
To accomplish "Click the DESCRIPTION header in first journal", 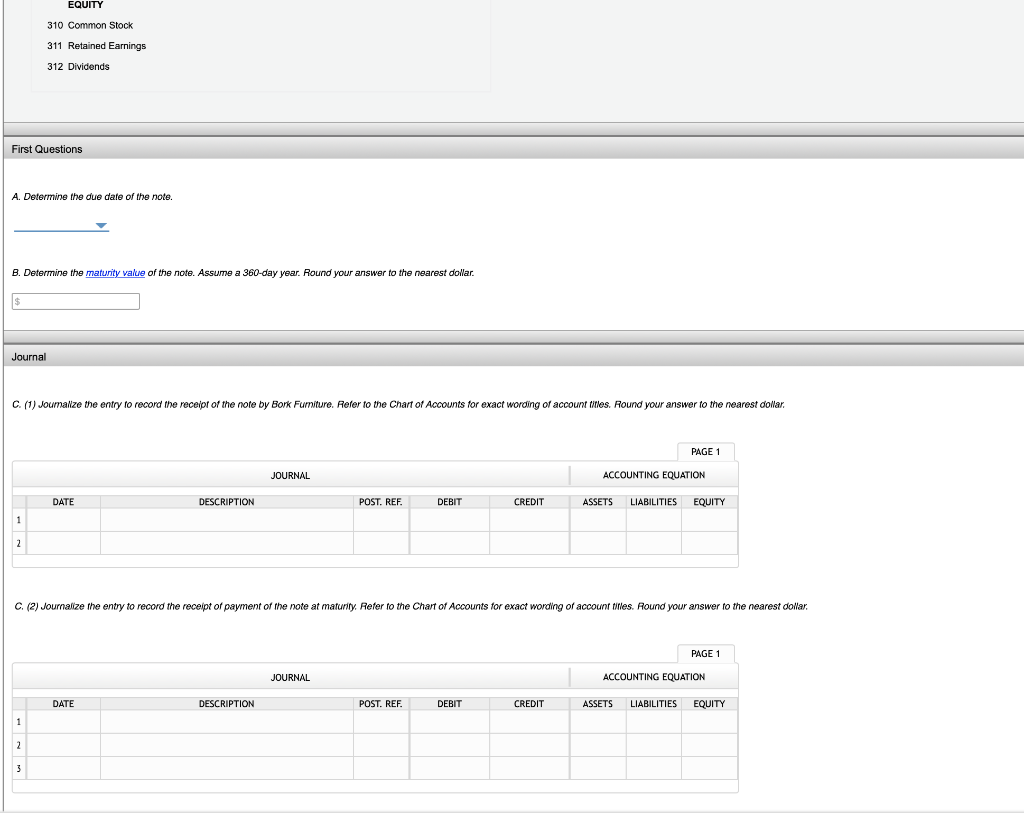I will coord(227,502).
